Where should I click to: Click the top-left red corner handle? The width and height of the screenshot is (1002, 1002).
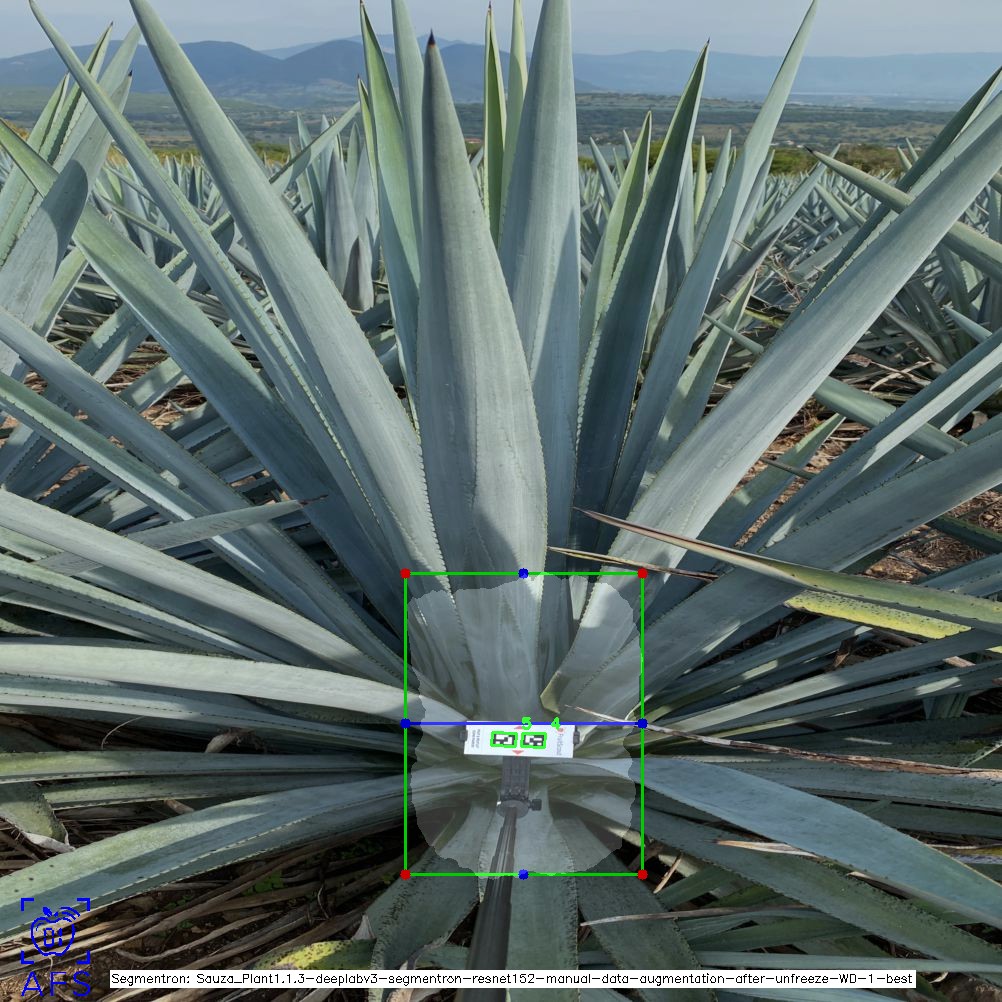[x=405, y=574]
